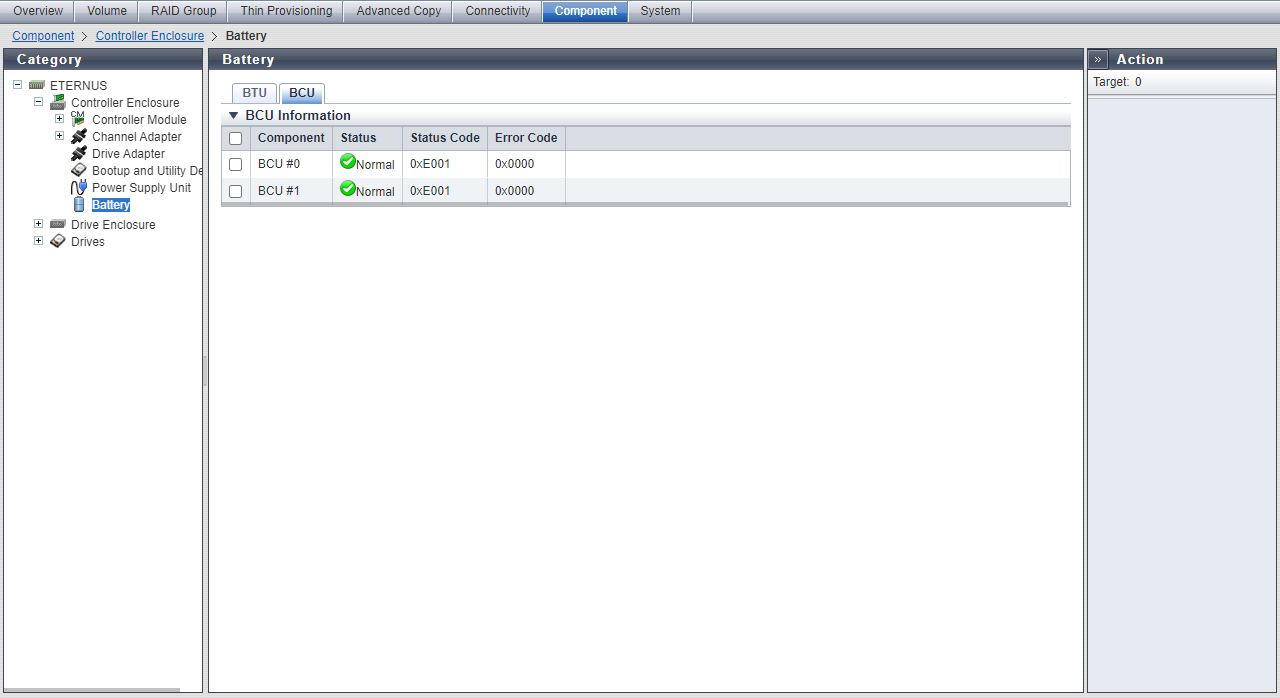Click the Category panel horizontal scrollbar
Image resolution: width=1280 pixels, height=698 pixels.
pos(92,690)
